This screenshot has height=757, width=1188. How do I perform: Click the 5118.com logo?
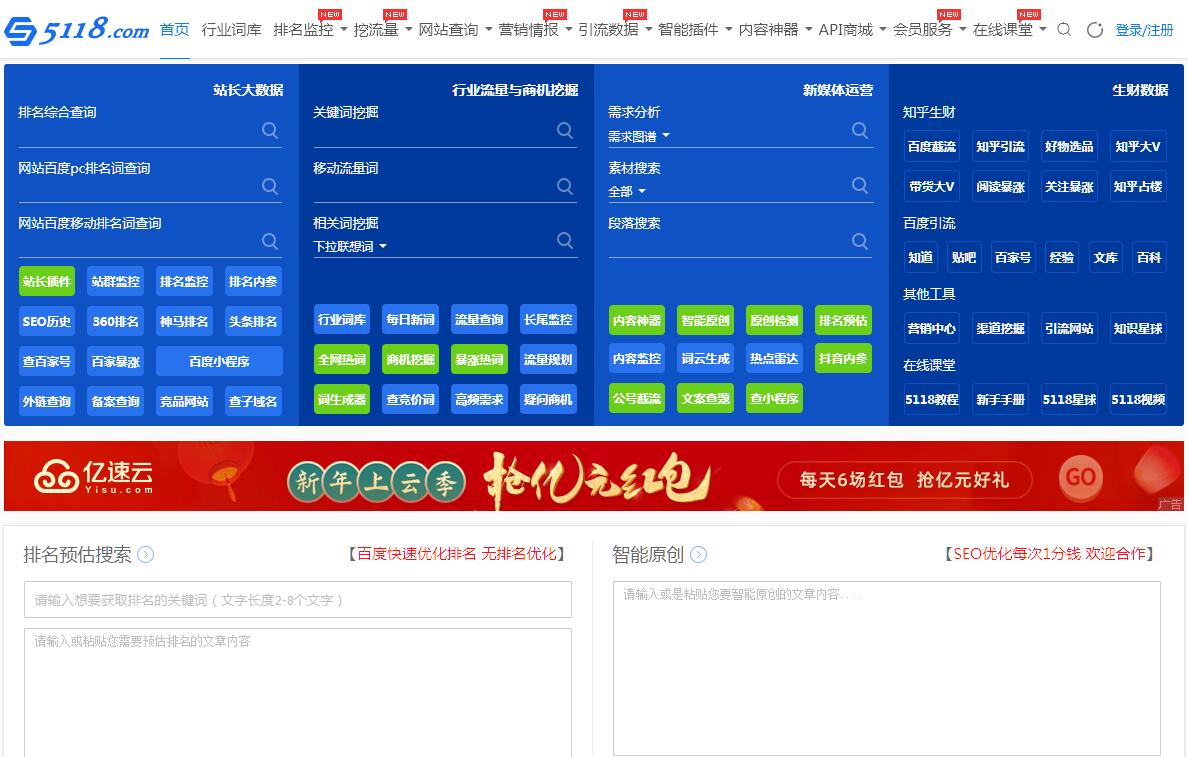point(76,30)
